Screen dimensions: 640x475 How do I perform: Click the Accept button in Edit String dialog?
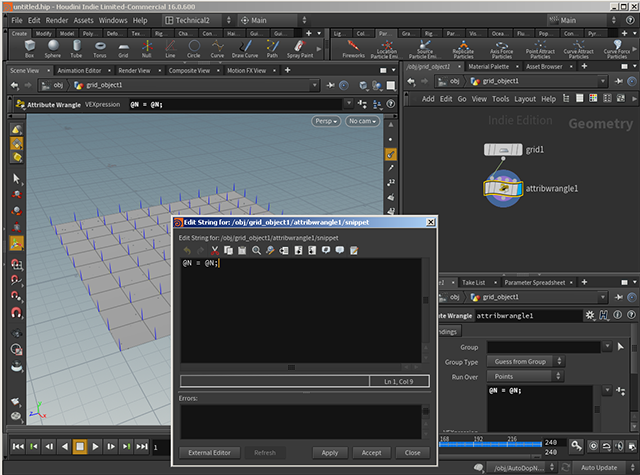click(x=371, y=453)
